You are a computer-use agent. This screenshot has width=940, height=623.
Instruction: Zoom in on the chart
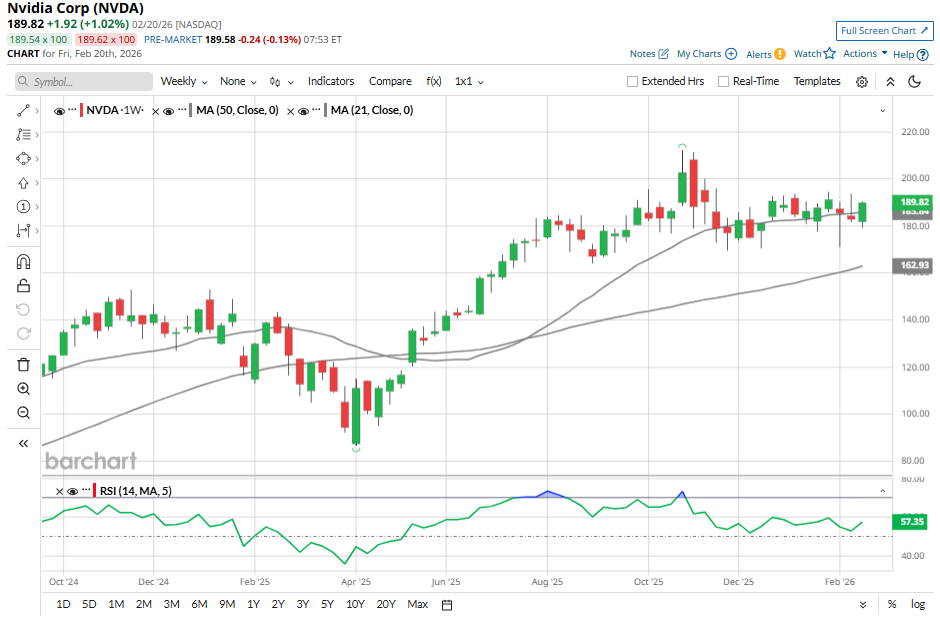[x=24, y=389]
